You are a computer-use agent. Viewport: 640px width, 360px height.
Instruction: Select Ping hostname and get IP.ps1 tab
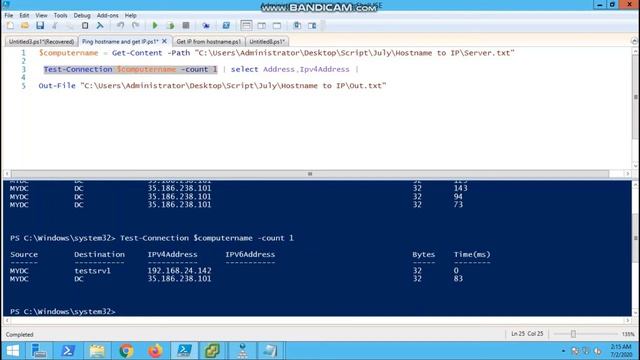[x=120, y=42]
